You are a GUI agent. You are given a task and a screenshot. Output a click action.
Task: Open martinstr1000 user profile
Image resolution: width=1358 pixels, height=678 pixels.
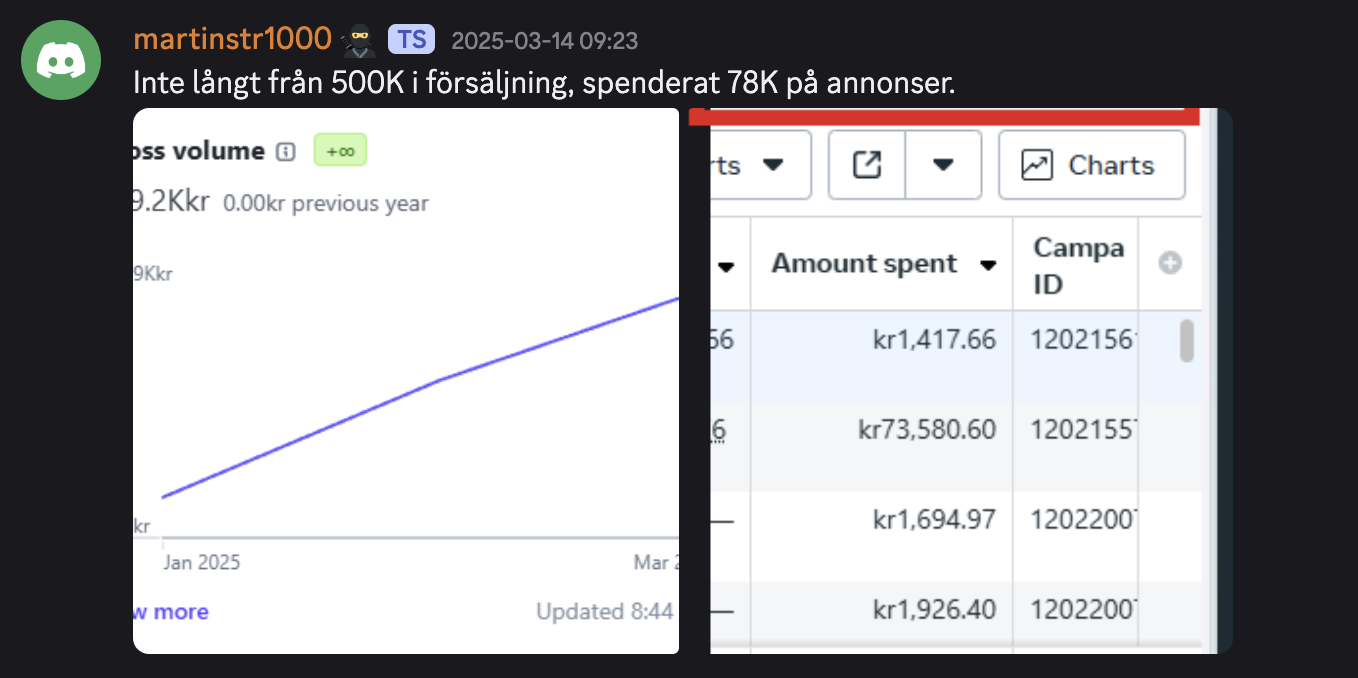pos(232,39)
